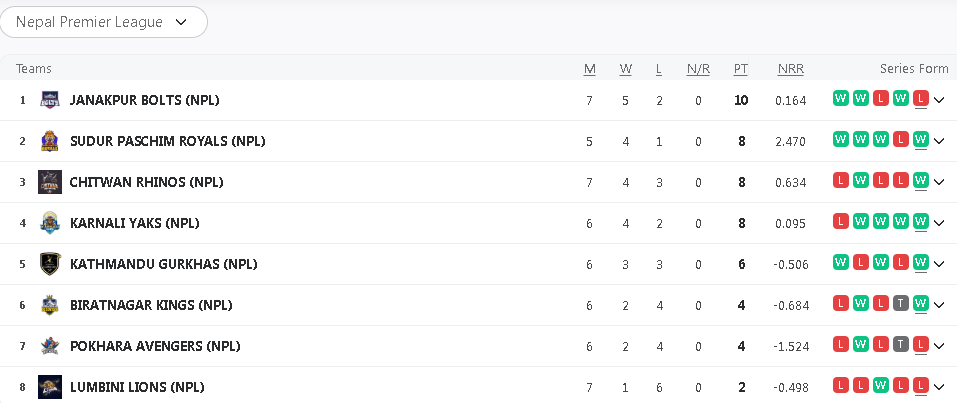This screenshot has height=403, width=957.
Task: Click the M column header
Action: [590, 69]
